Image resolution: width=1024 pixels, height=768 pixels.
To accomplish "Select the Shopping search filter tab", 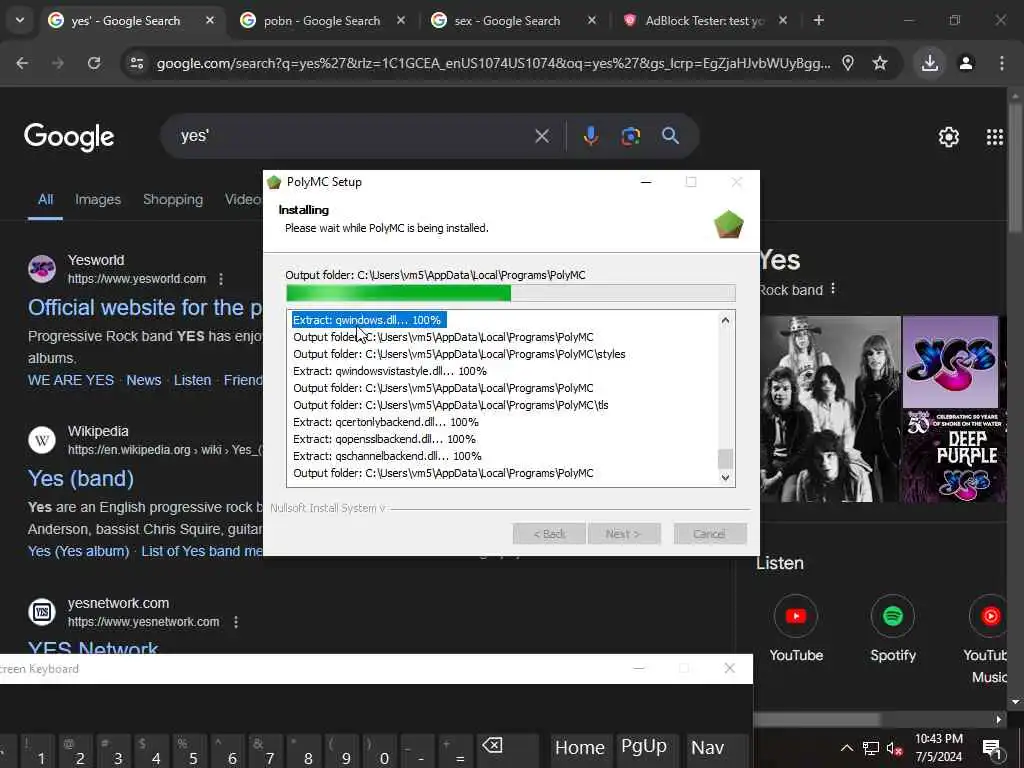I will click(x=173, y=199).
